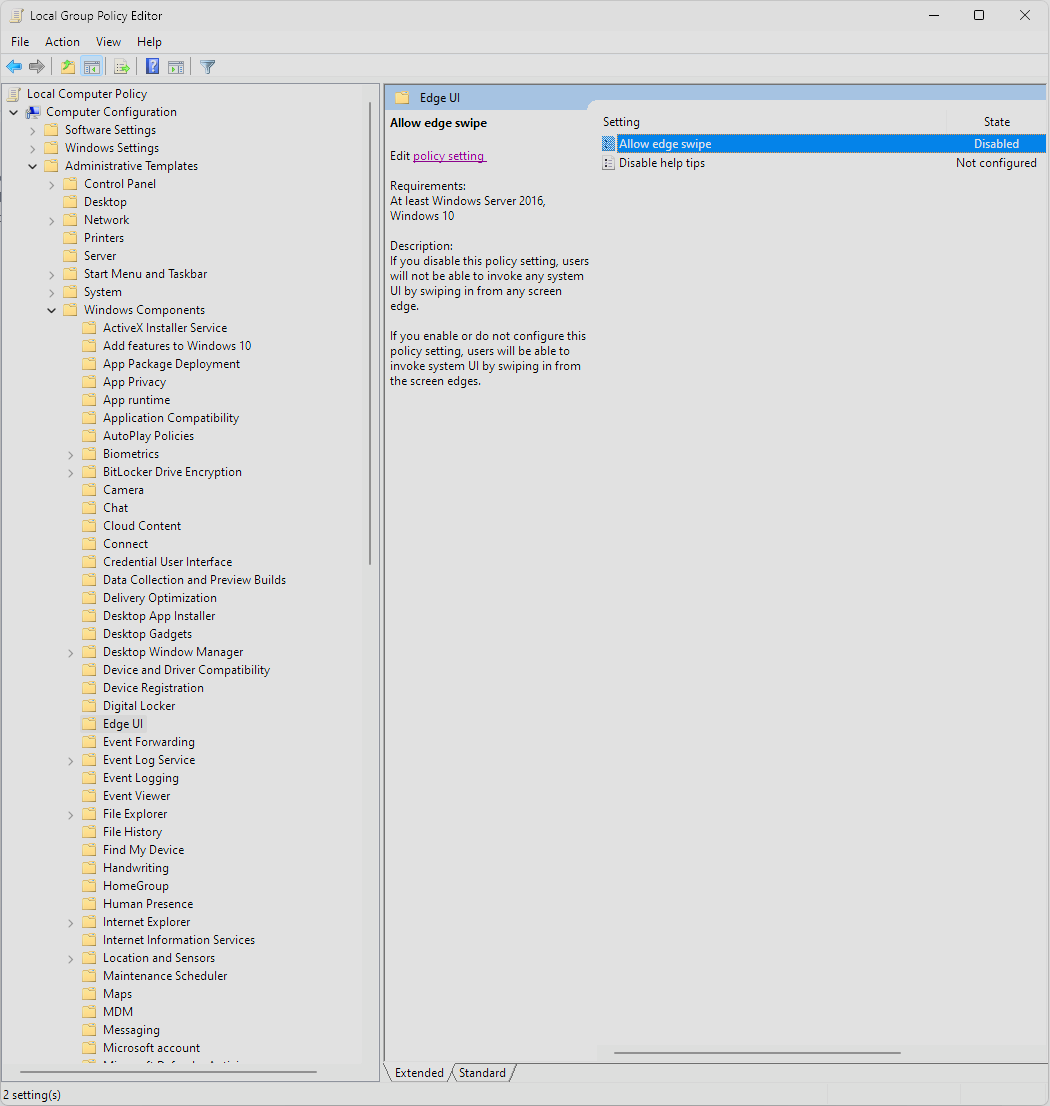The height and width of the screenshot is (1106, 1050).
Task: Click the Export List toolbar icon
Action: 122,67
